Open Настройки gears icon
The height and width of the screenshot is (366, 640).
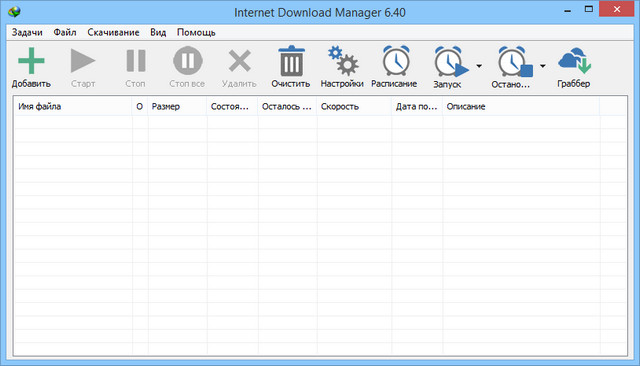point(343,61)
